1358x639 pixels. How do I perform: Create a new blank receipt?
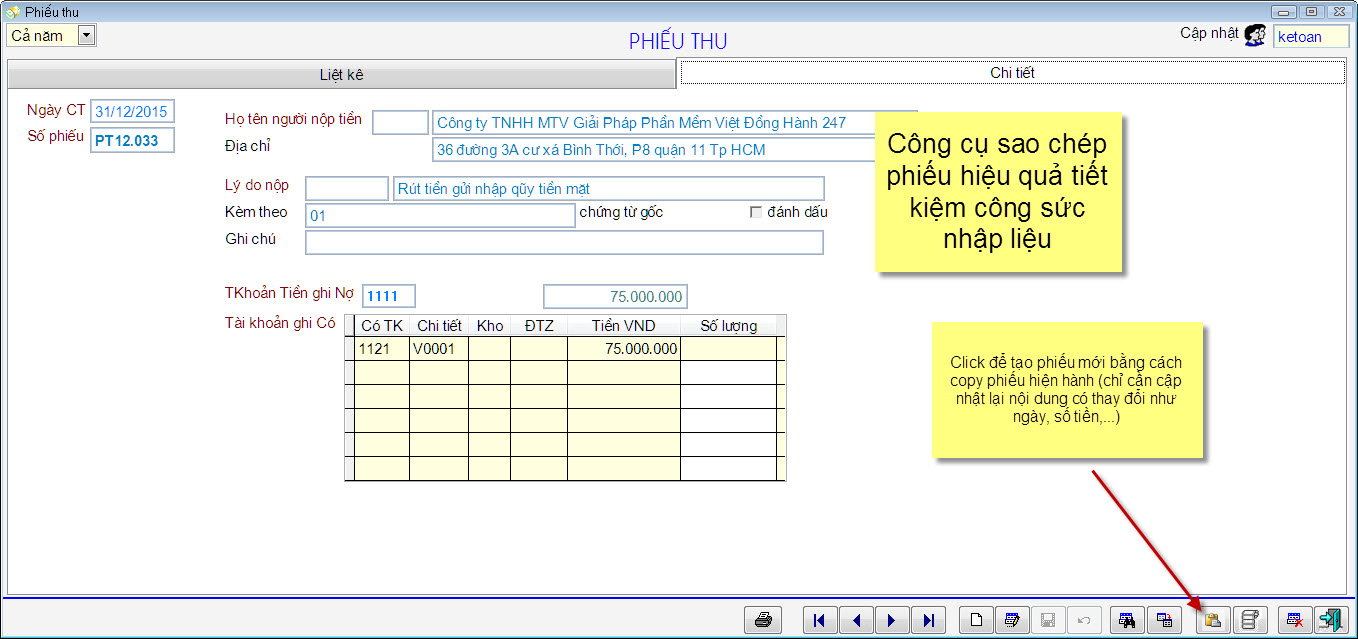pos(976,620)
